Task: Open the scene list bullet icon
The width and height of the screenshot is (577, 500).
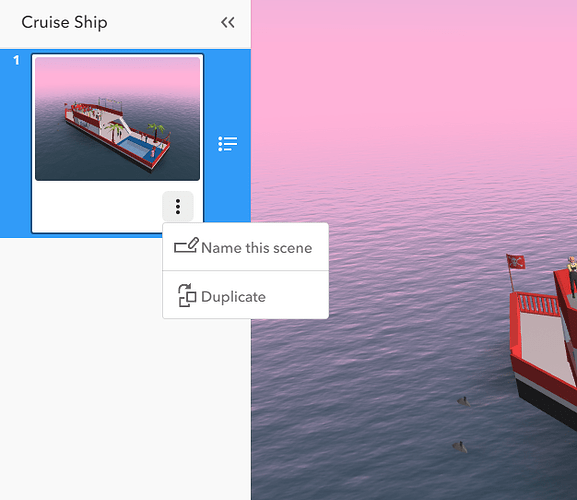Action: (227, 143)
